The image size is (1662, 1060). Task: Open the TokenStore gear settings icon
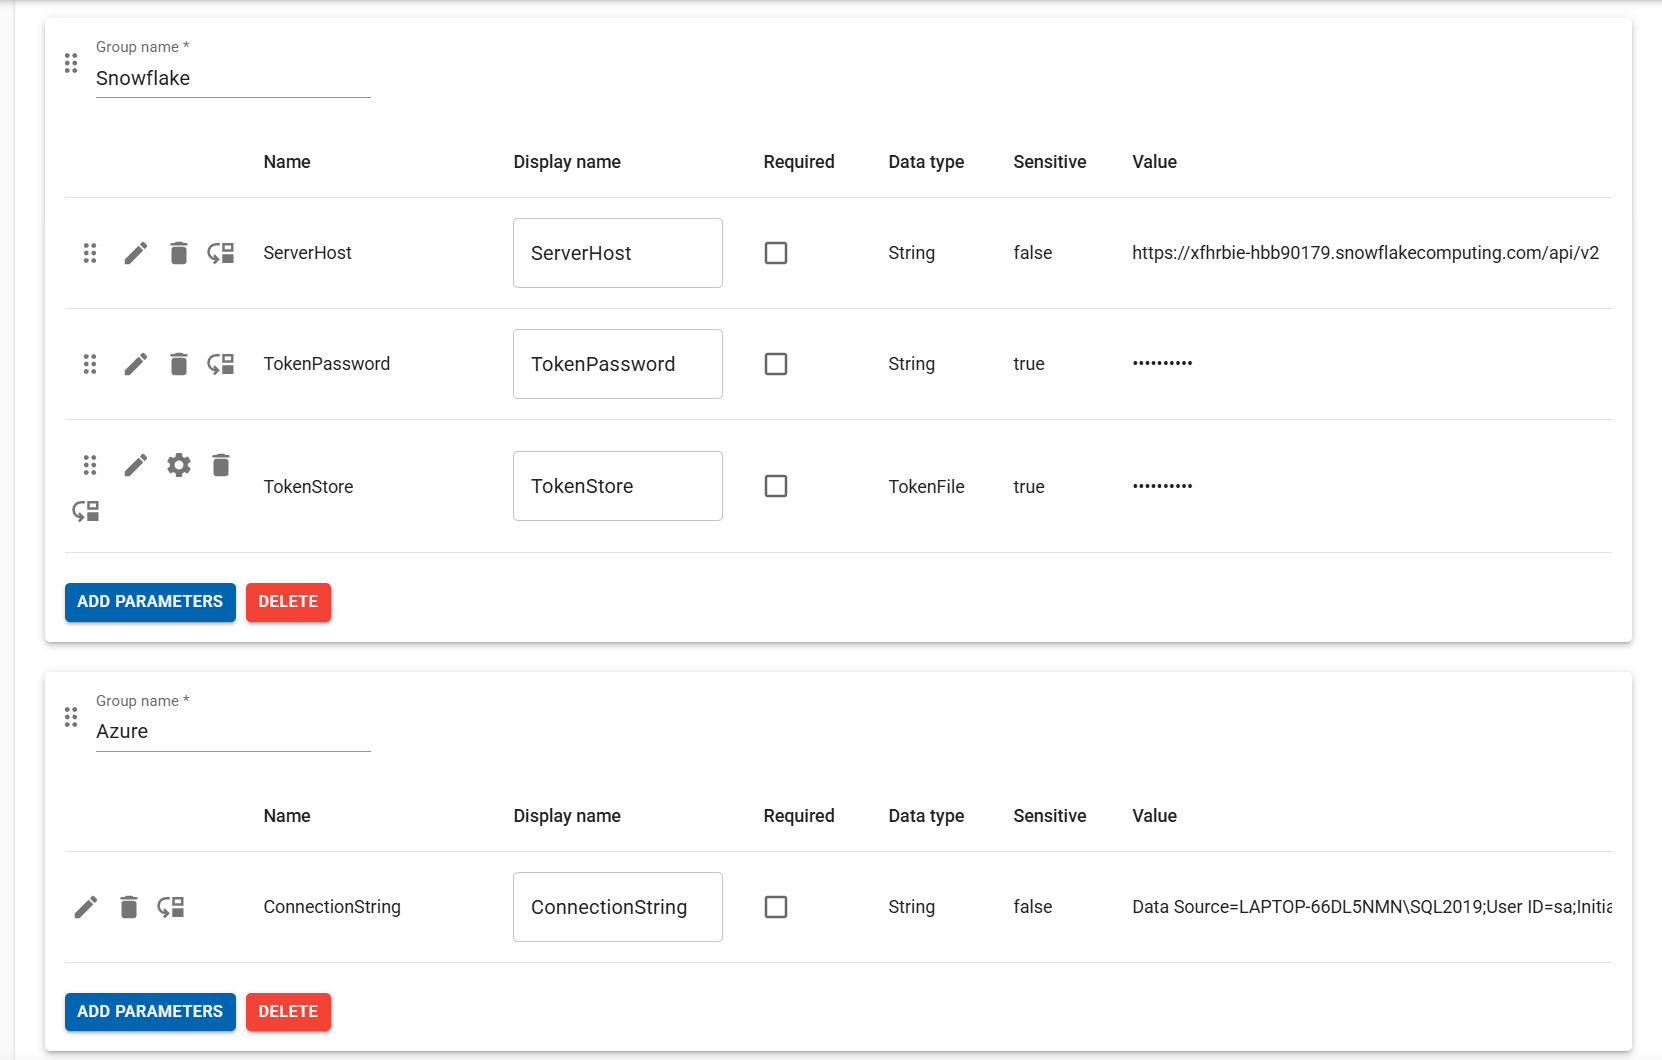coord(179,465)
